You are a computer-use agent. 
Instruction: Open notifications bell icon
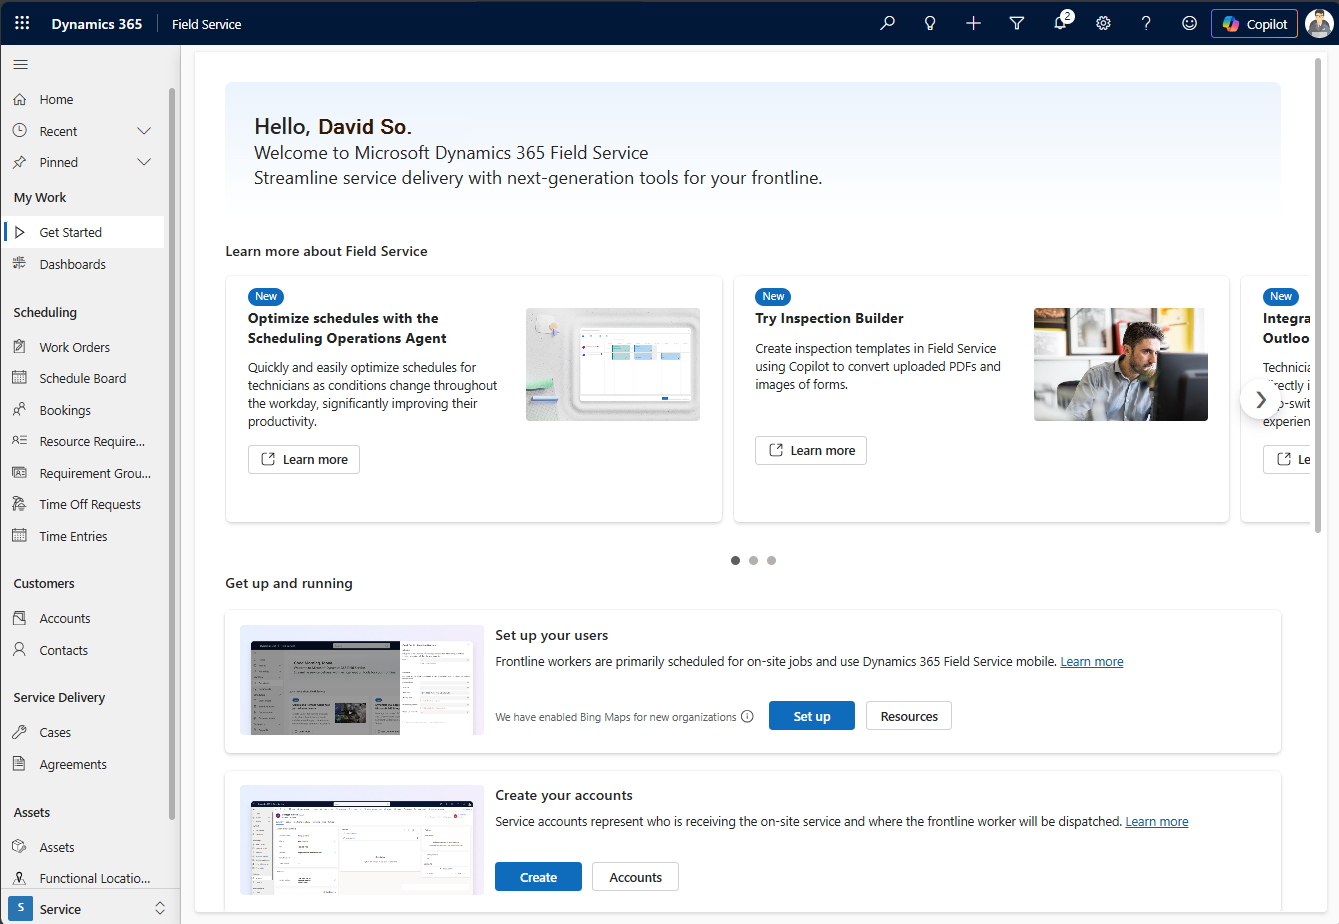pos(1061,22)
